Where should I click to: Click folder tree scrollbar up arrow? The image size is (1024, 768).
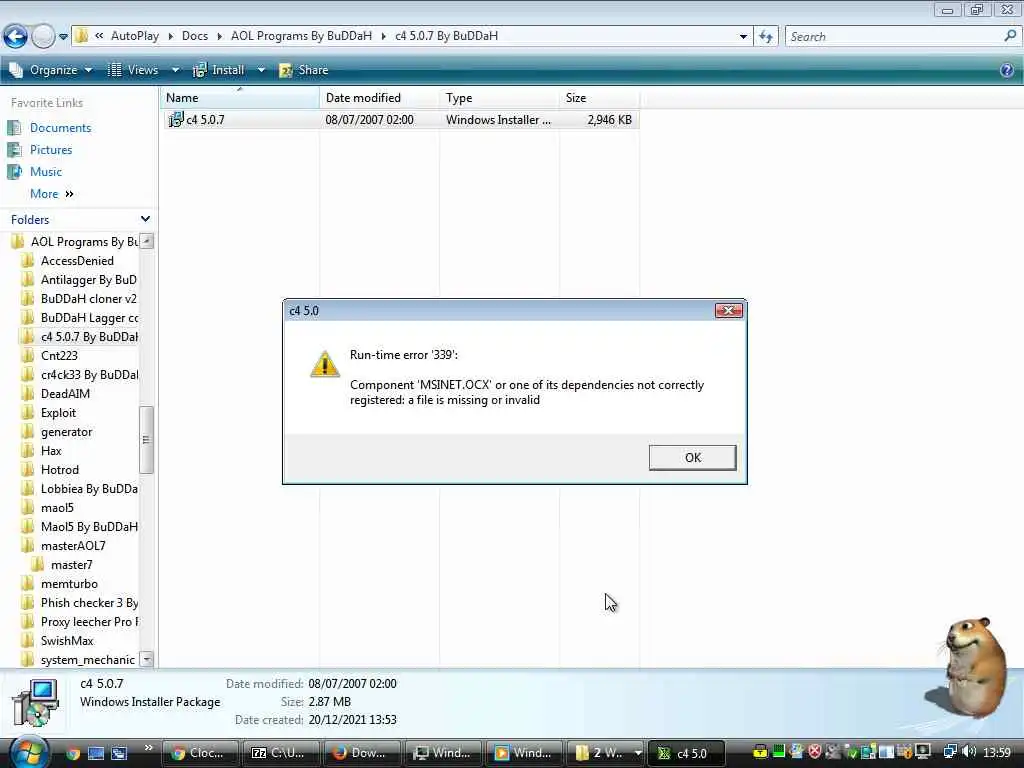147,242
